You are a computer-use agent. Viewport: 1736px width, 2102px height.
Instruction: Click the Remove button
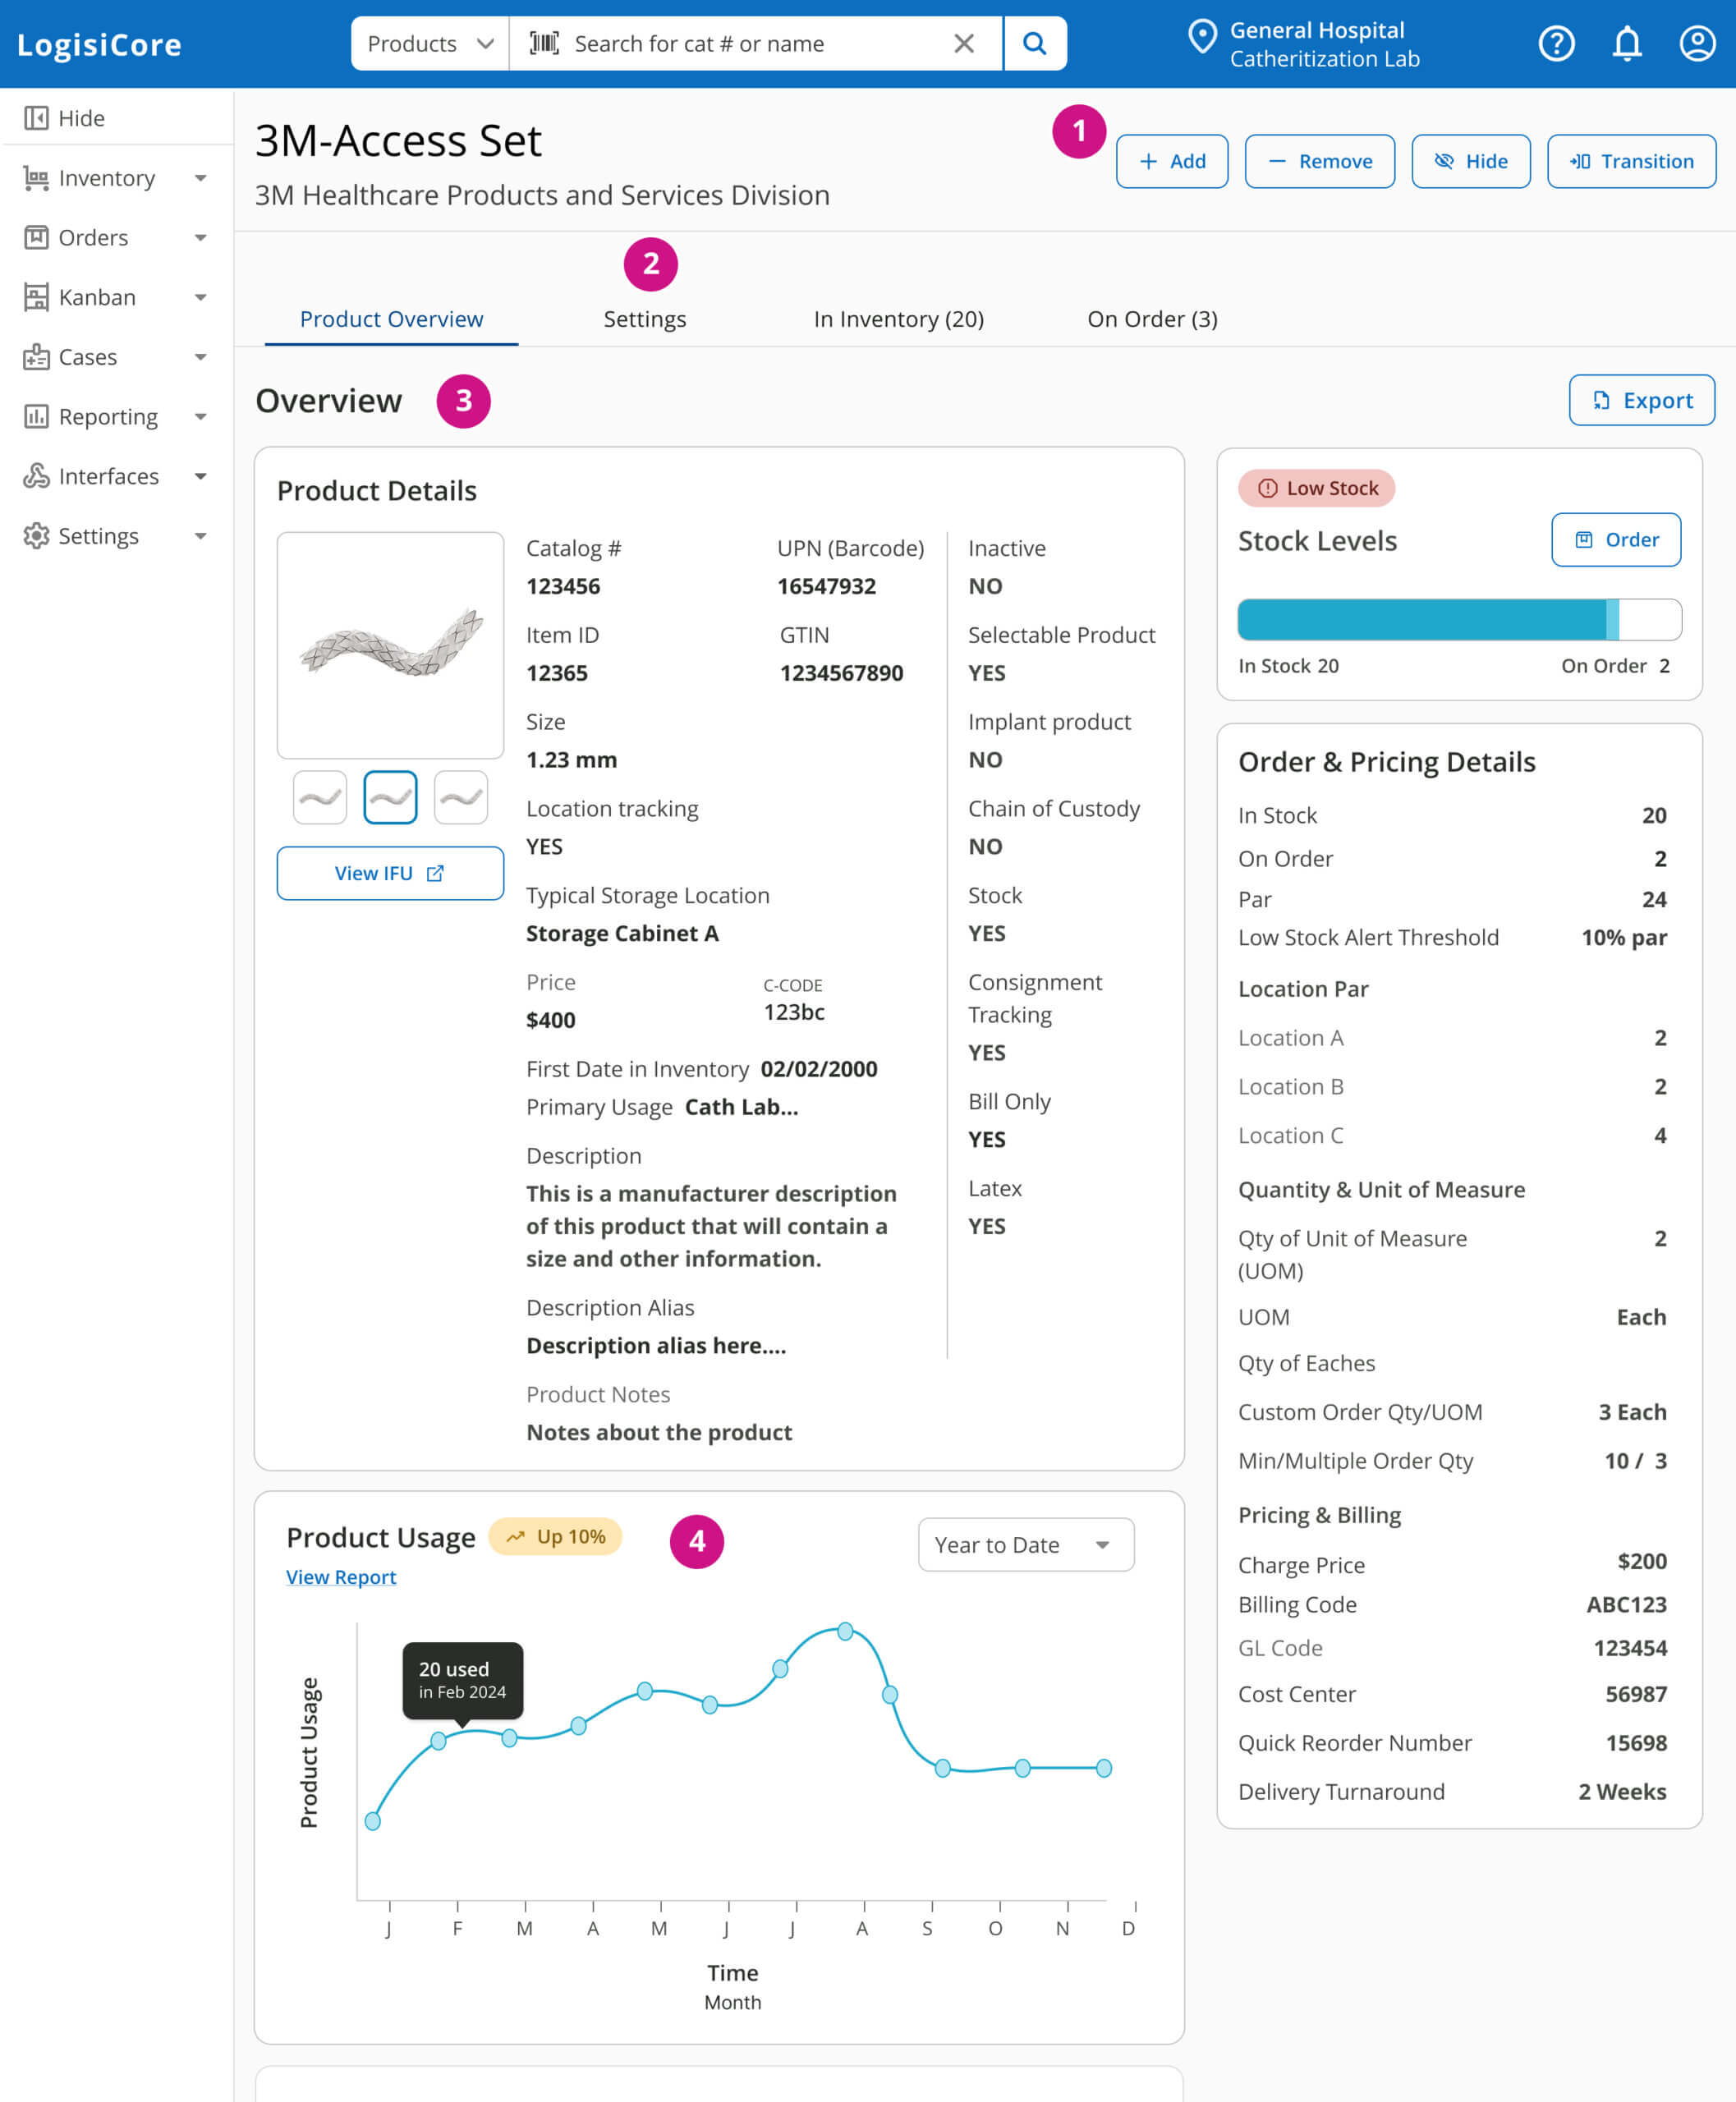(x=1319, y=161)
